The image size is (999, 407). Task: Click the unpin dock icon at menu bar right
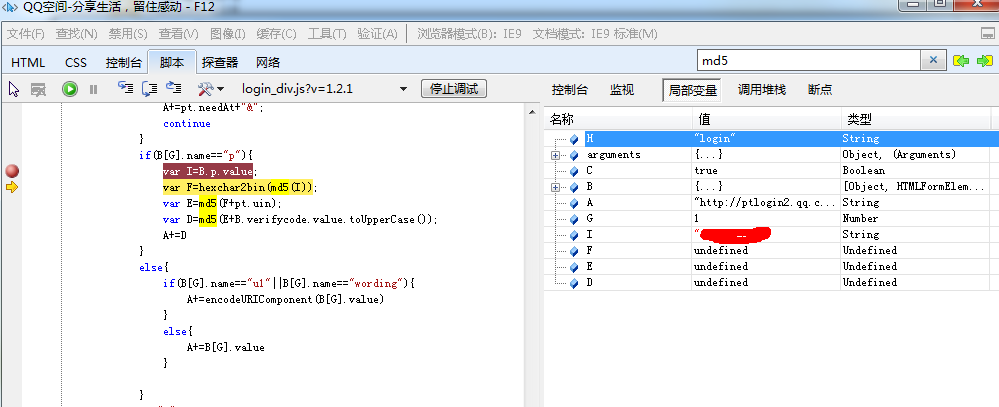[987, 33]
